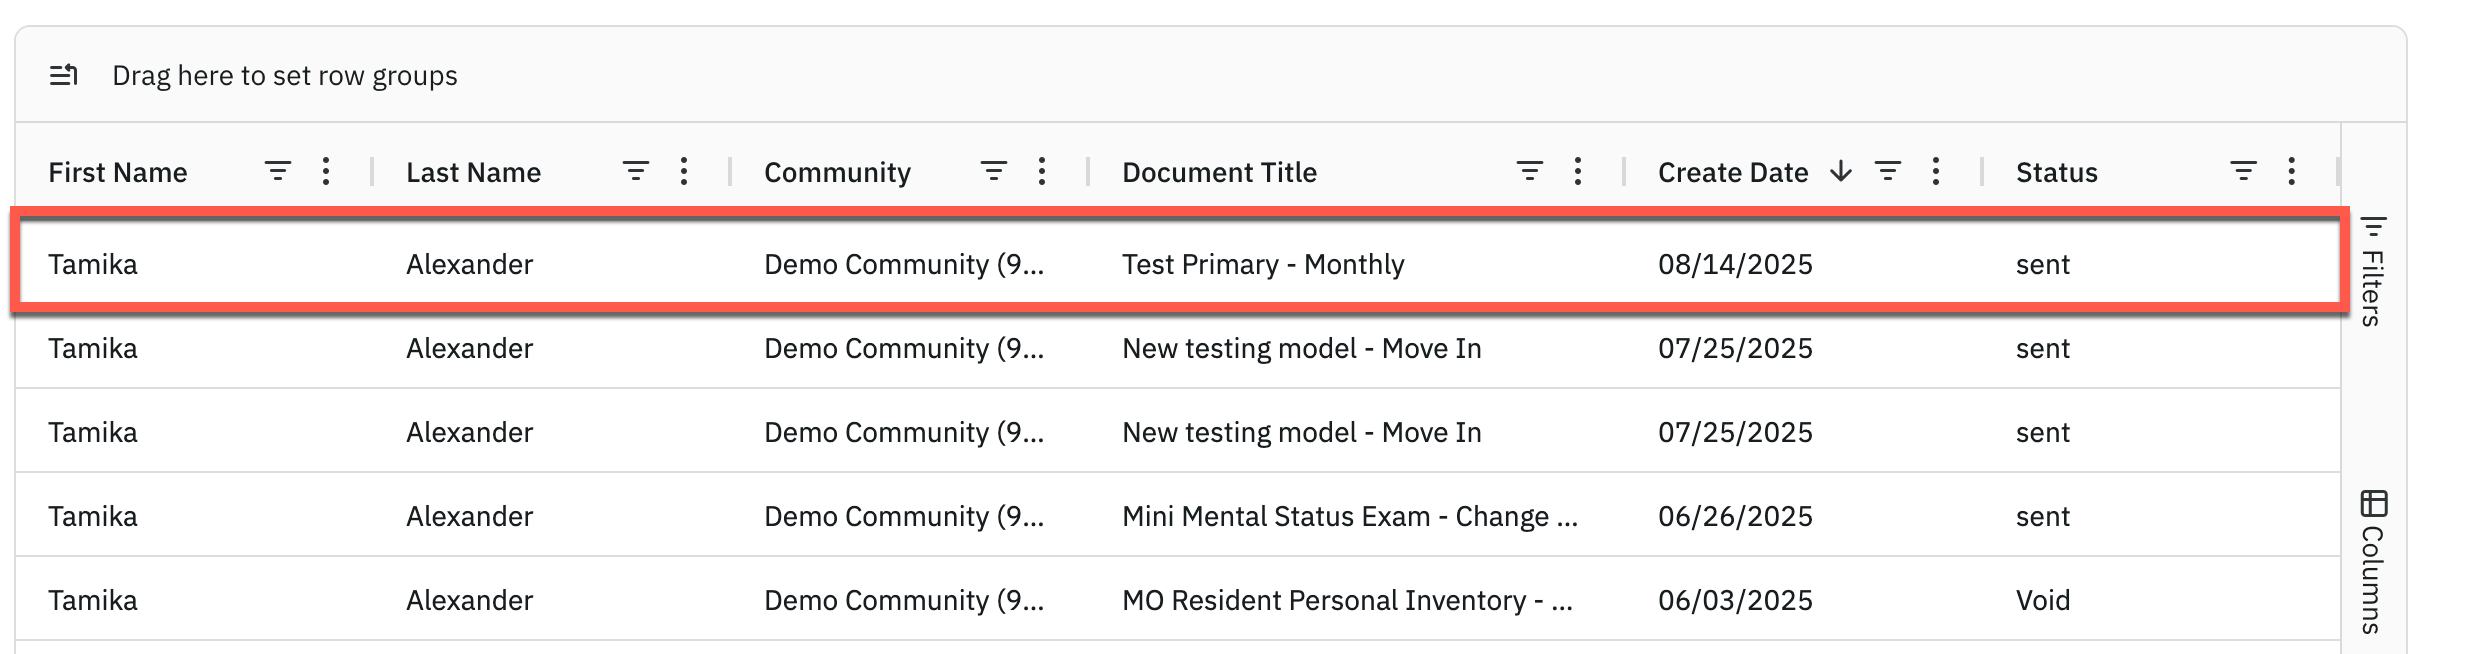
Task: Open First Name column options menu
Action: (326, 172)
